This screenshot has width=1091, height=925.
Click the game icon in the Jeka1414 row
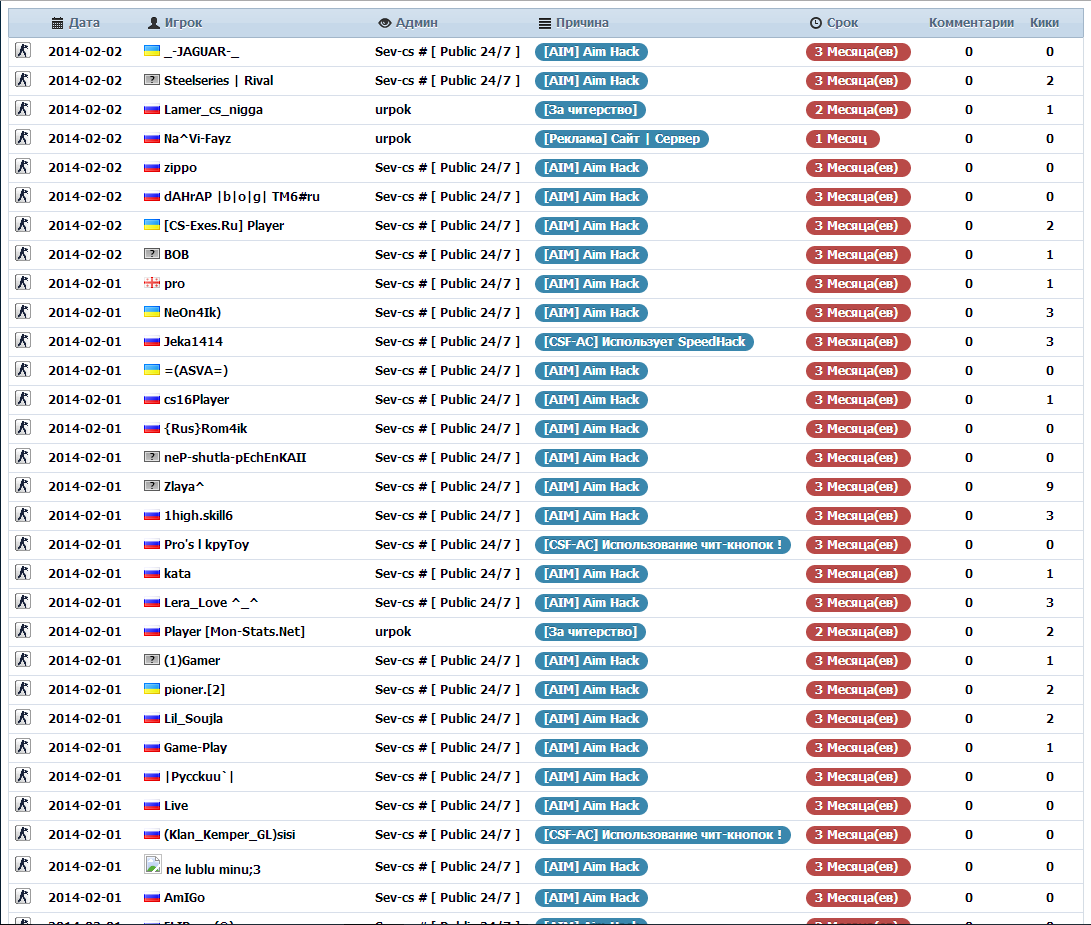point(23,340)
